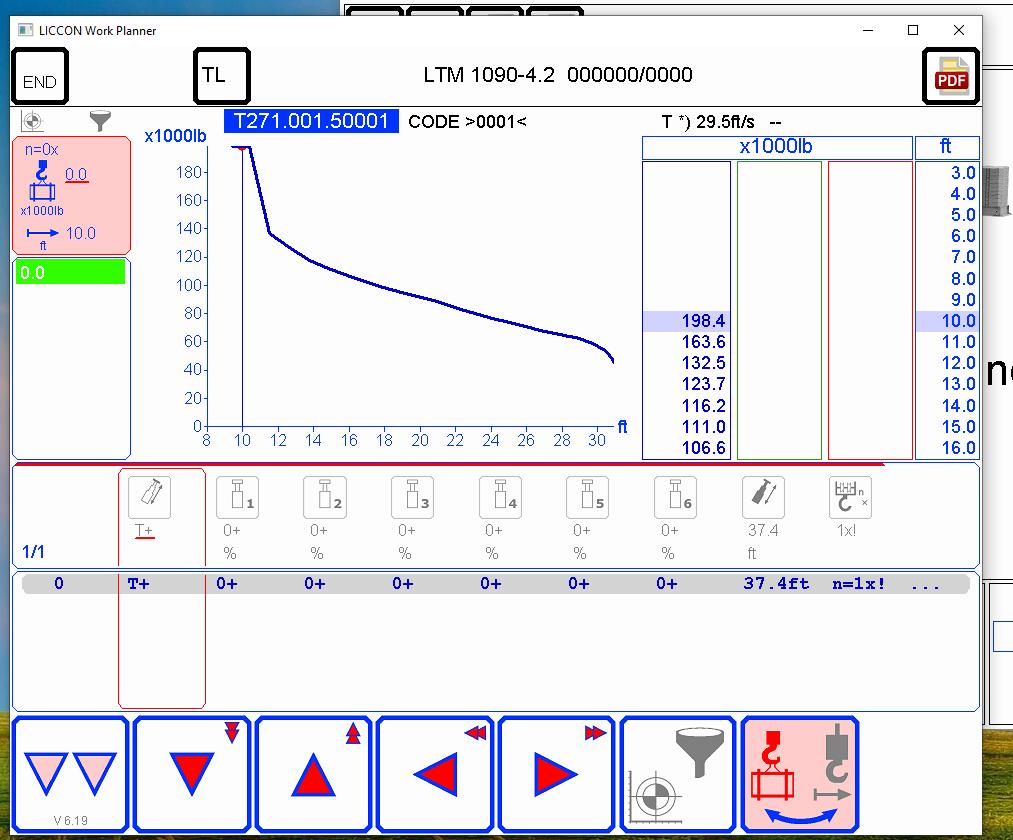Select the 163.6 load table value

[x=704, y=342]
